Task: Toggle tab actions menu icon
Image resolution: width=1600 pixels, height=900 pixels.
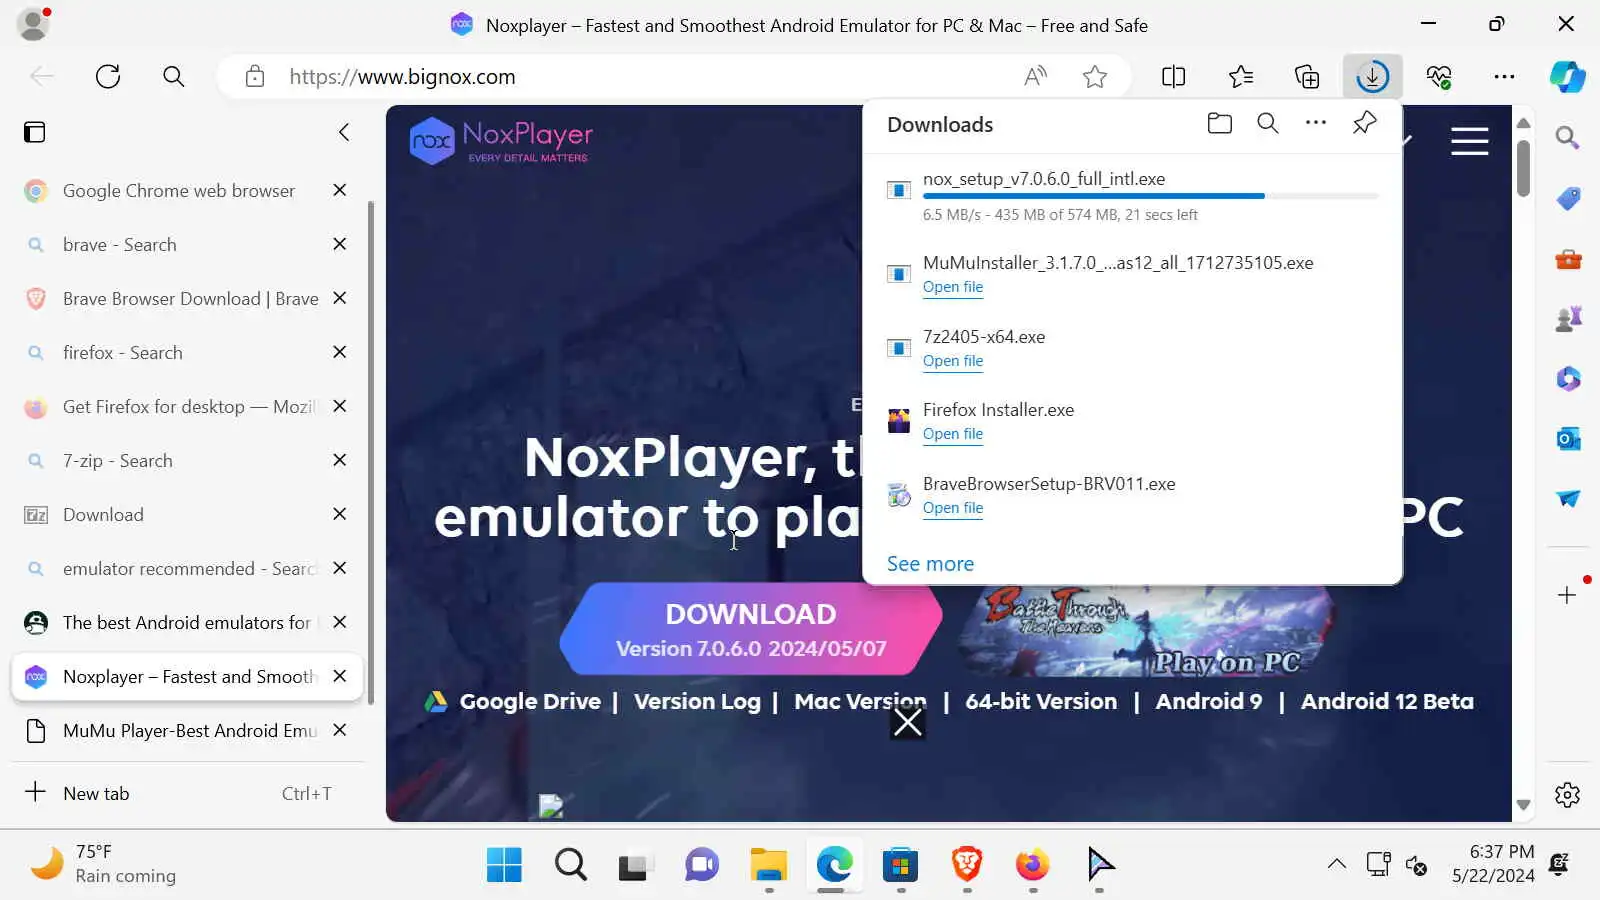Action: click(35, 132)
